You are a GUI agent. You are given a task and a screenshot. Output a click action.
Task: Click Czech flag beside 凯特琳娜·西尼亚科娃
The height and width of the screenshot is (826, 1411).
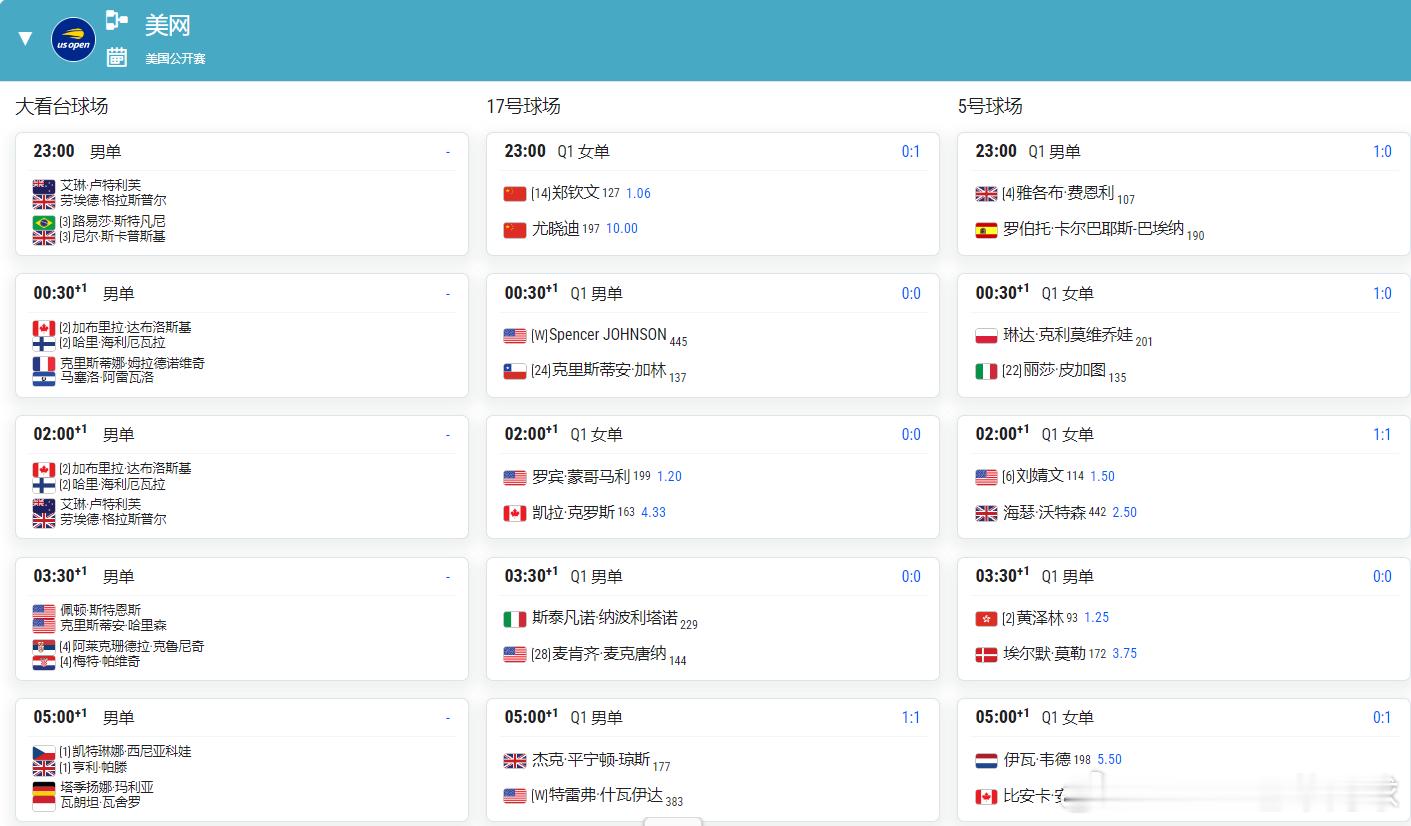(x=44, y=752)
